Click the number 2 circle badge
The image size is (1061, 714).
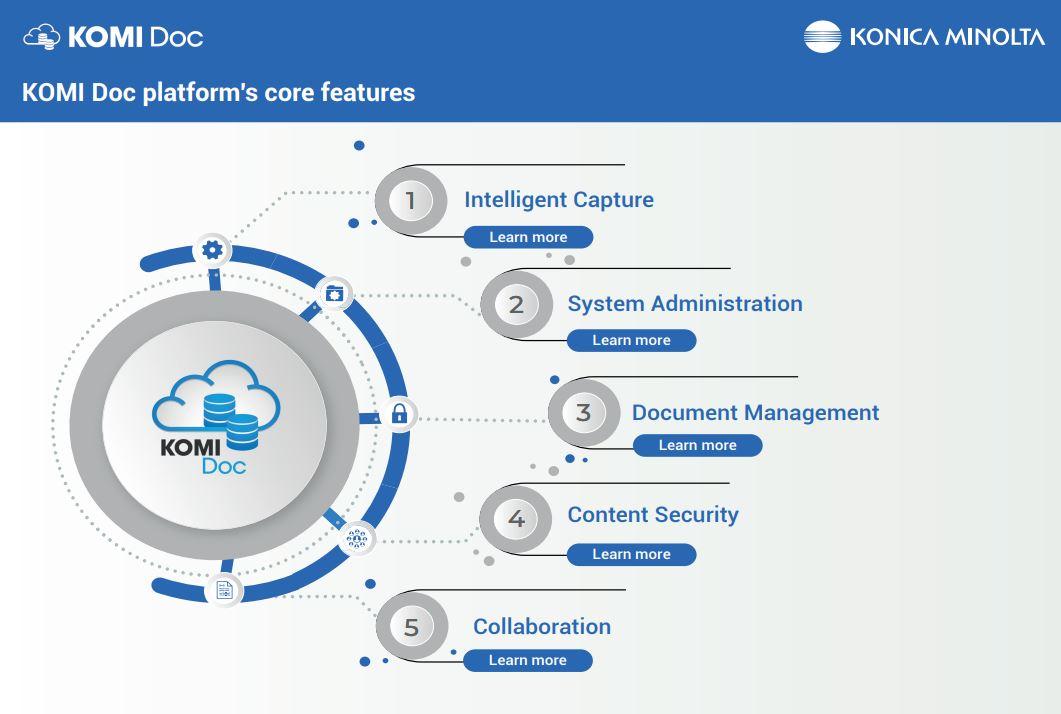tap(516, 305)
